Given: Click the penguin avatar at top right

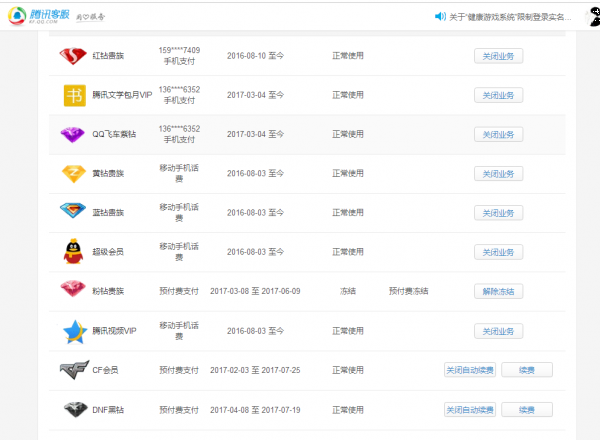Looking at the screenshot, I should click(x=593, y=17).
